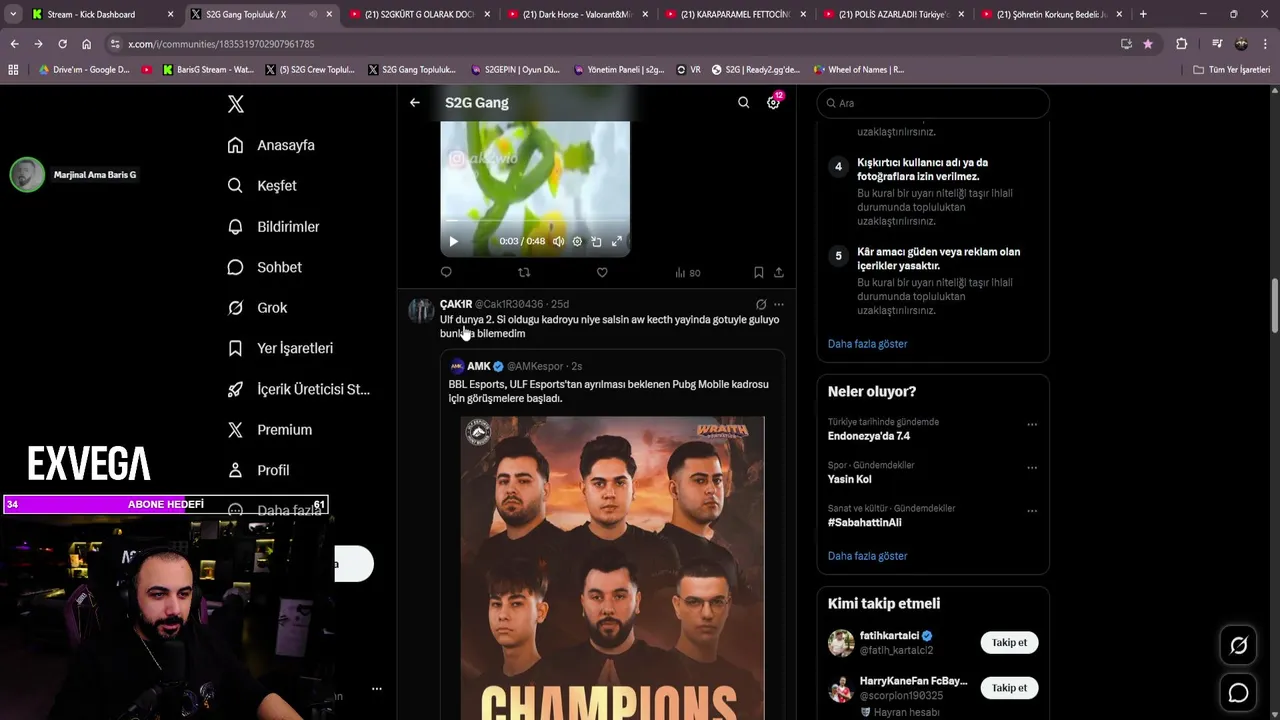This screenshot has height=720, width=1280.
Task: Open Wheel of Names bookmark
Action: point(860,70)
